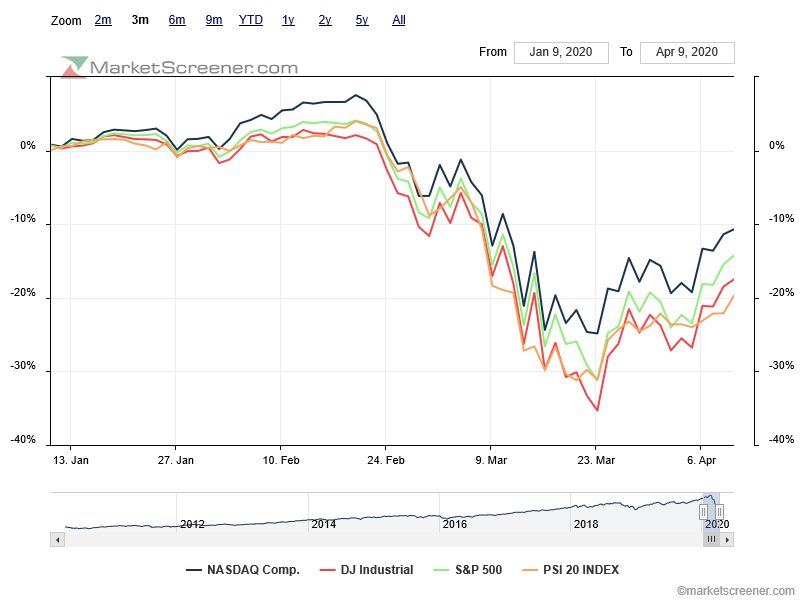Viewport: 805px width, 600px height.
Task: Set zoom to 1y
Action: pyautogui.click(x=288, y=20)
